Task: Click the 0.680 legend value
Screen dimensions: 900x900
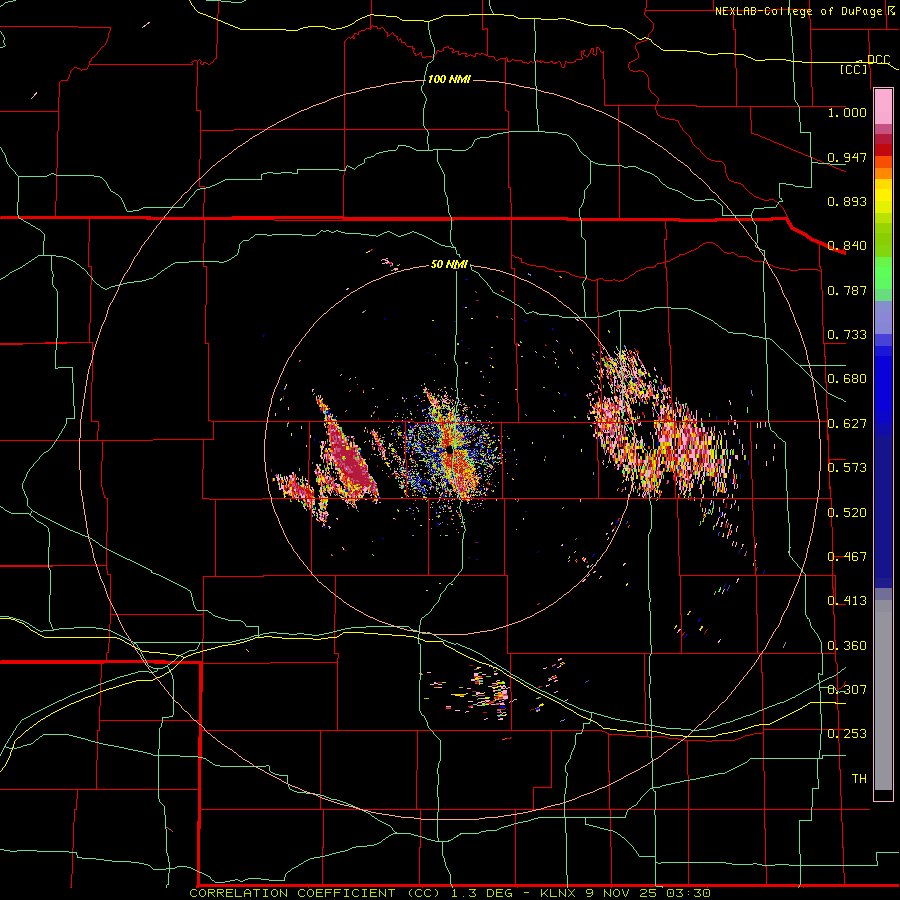Action: point(847,379)
